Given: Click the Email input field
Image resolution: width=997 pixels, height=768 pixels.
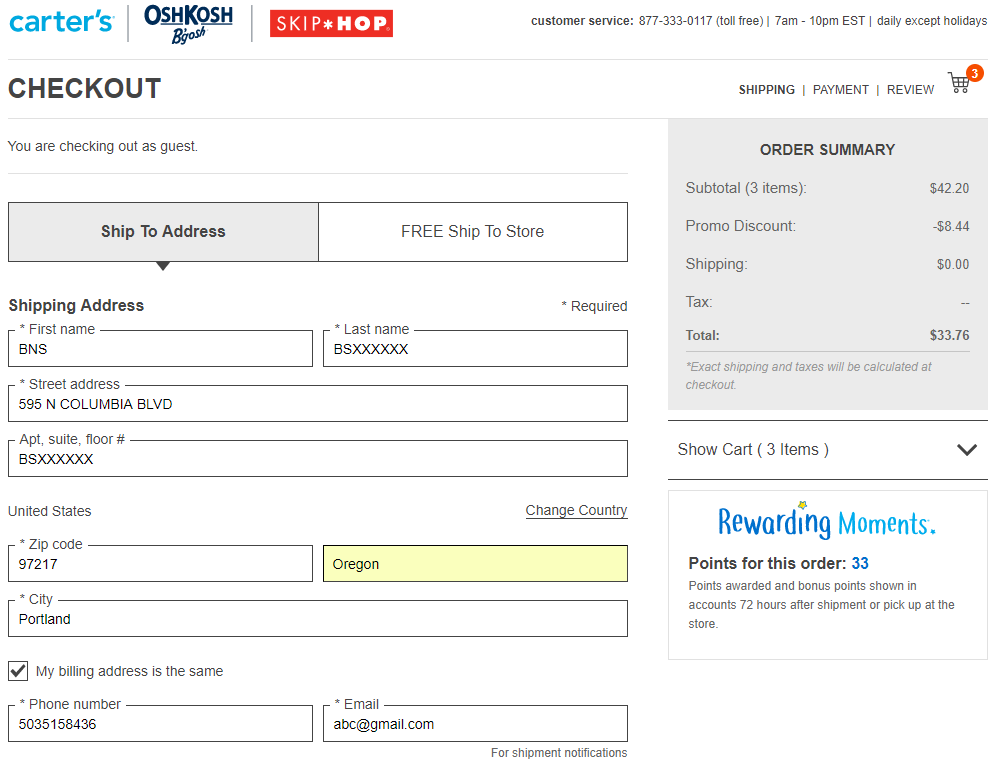Looking at the screenshot, I should coord(475,724).
